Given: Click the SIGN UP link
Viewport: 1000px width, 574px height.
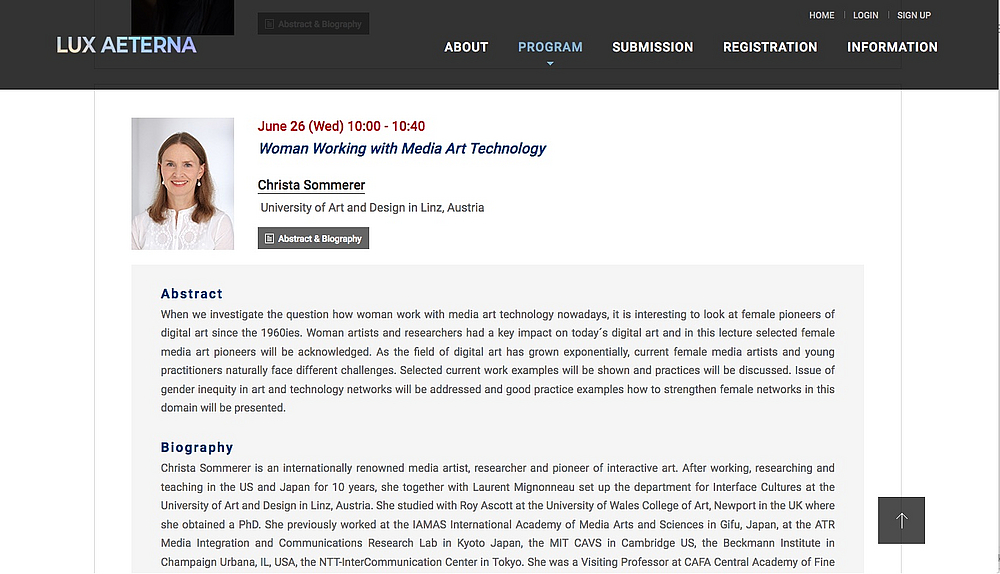Looking at the screenshot, I should 914,15.
